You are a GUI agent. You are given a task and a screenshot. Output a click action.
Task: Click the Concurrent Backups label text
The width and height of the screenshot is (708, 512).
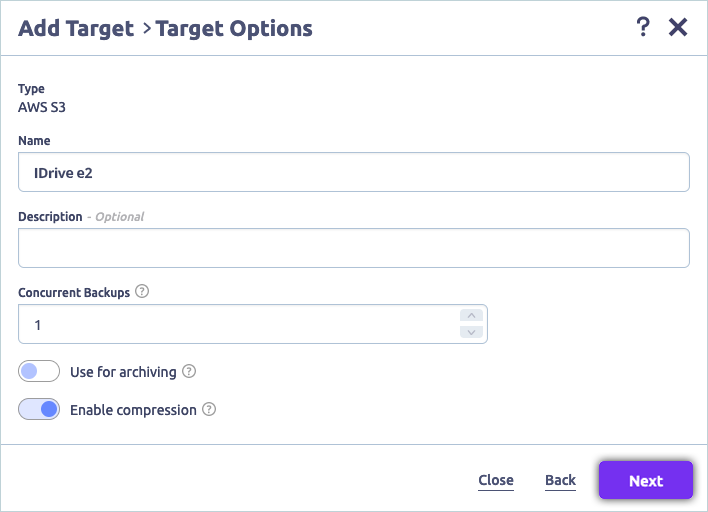click(74, 292)
